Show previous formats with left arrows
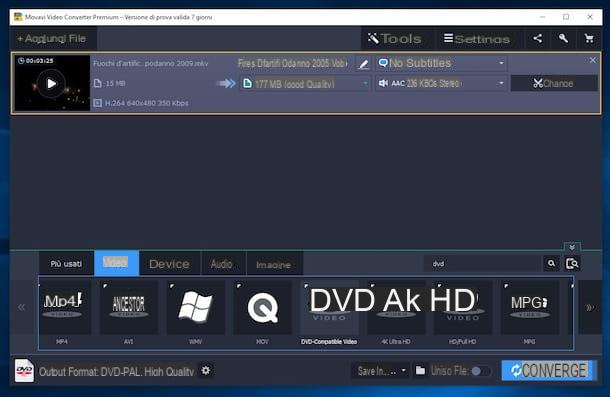The height and width of the screenshot is (397, 610). coord(21,307)
